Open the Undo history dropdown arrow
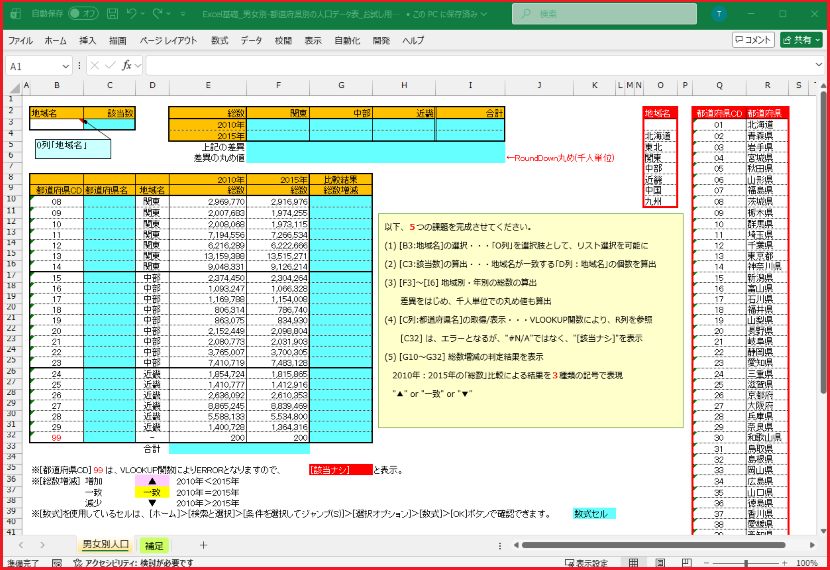The image size is (830, 570). tap(143, 14)
